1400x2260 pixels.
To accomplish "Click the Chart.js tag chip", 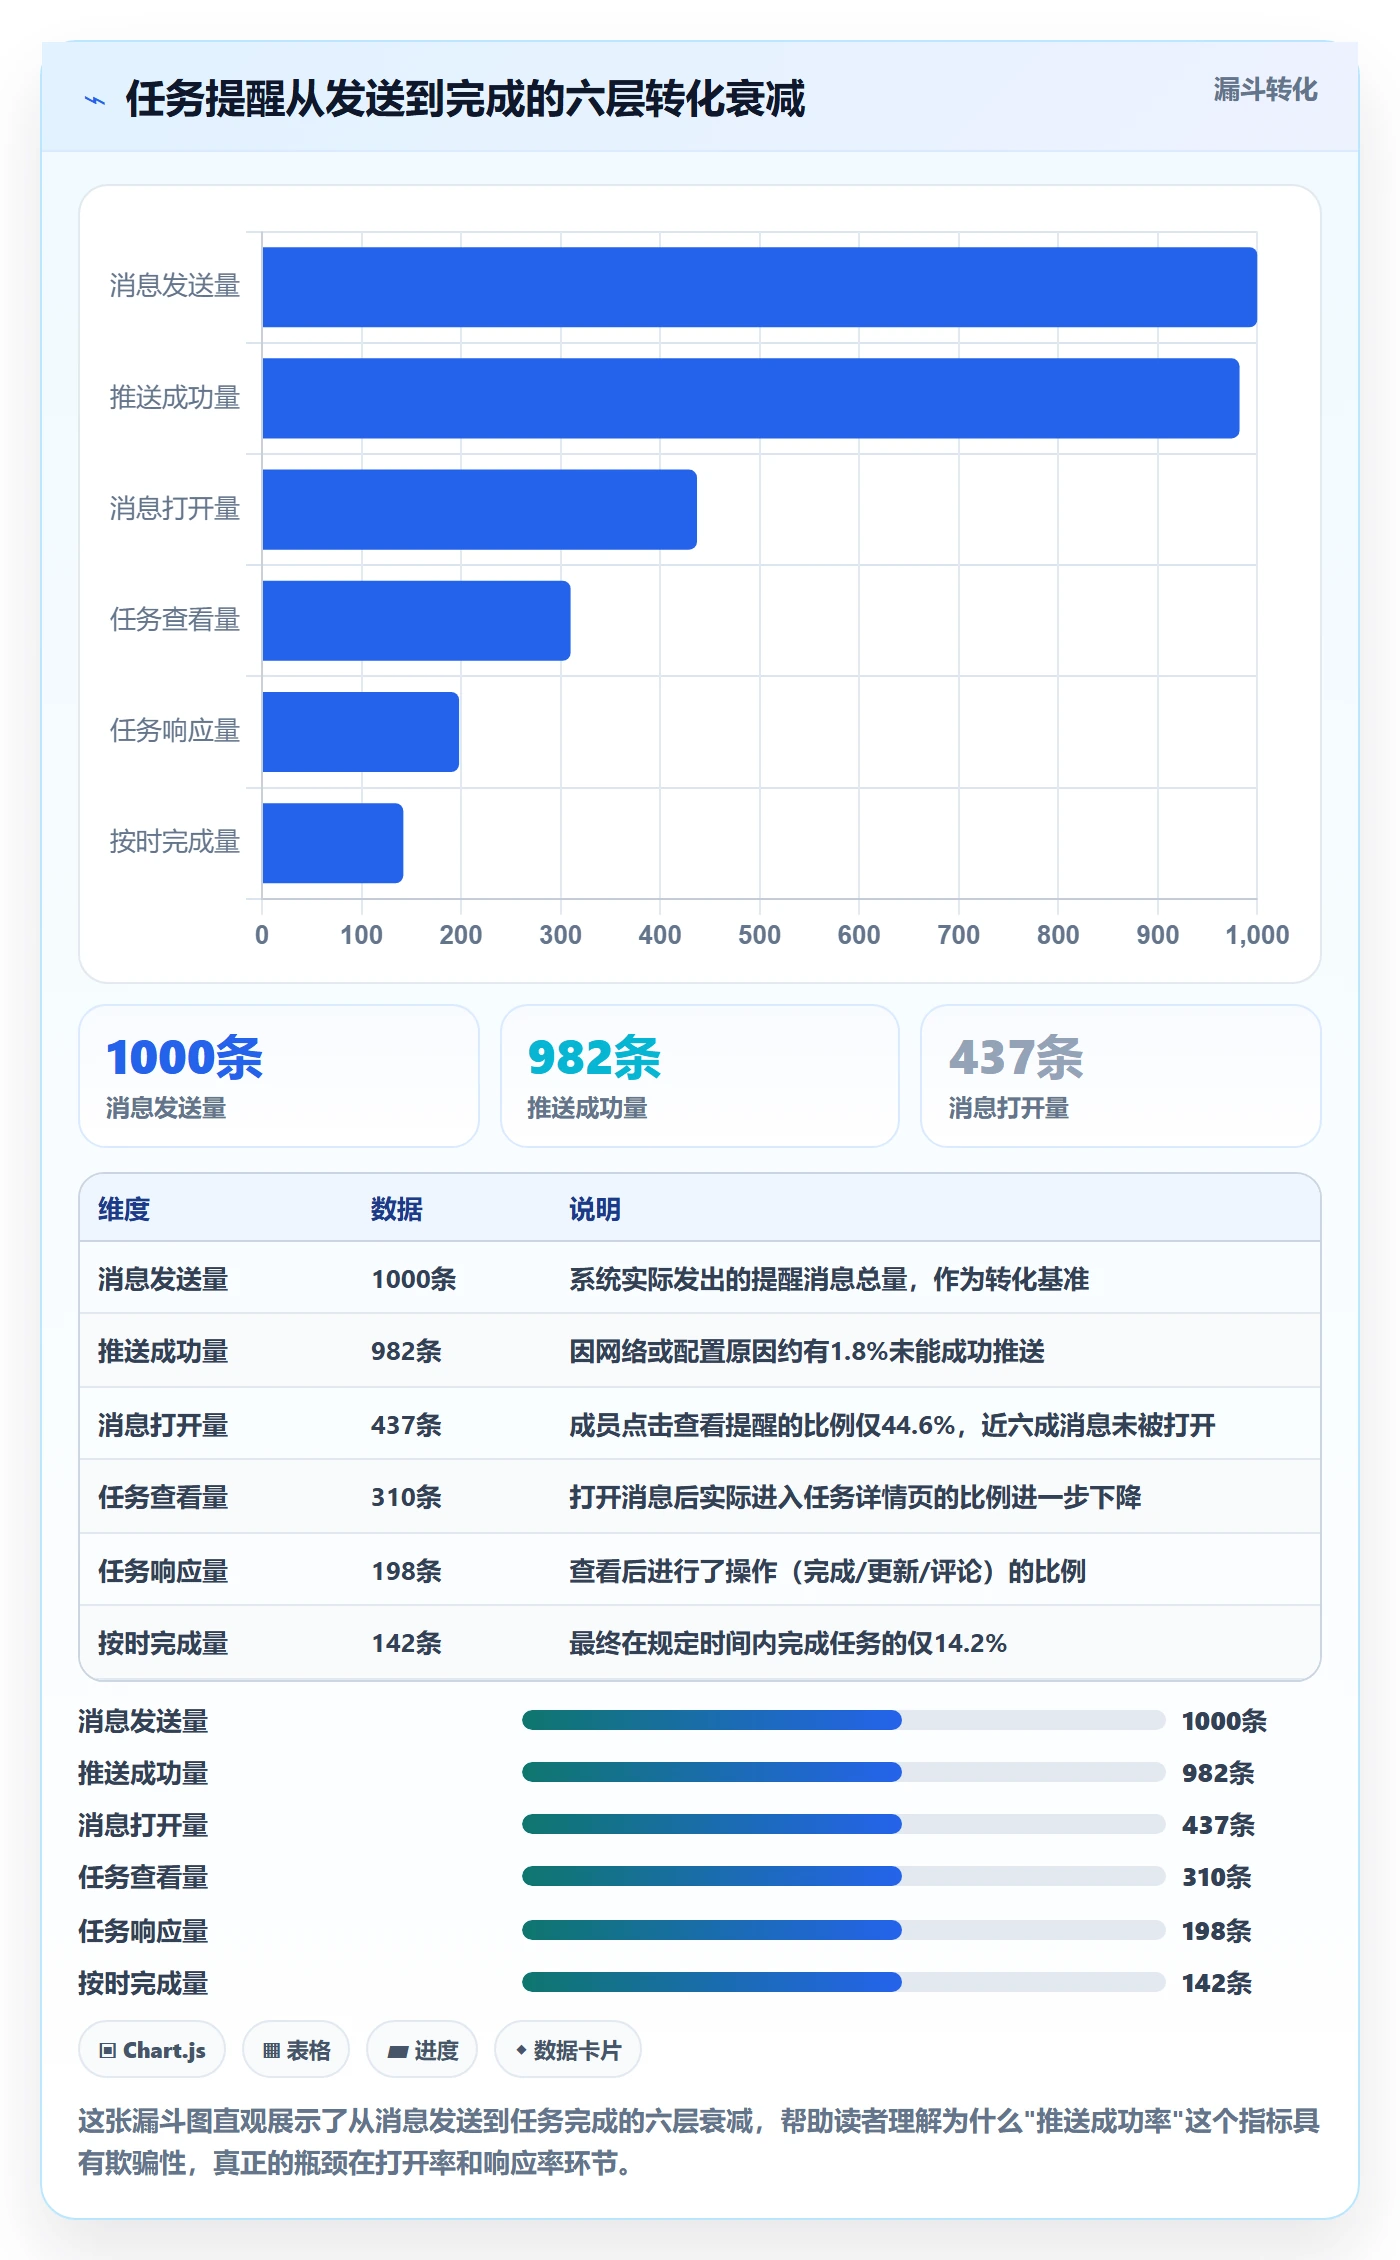I will click(x=152, y=2050).
